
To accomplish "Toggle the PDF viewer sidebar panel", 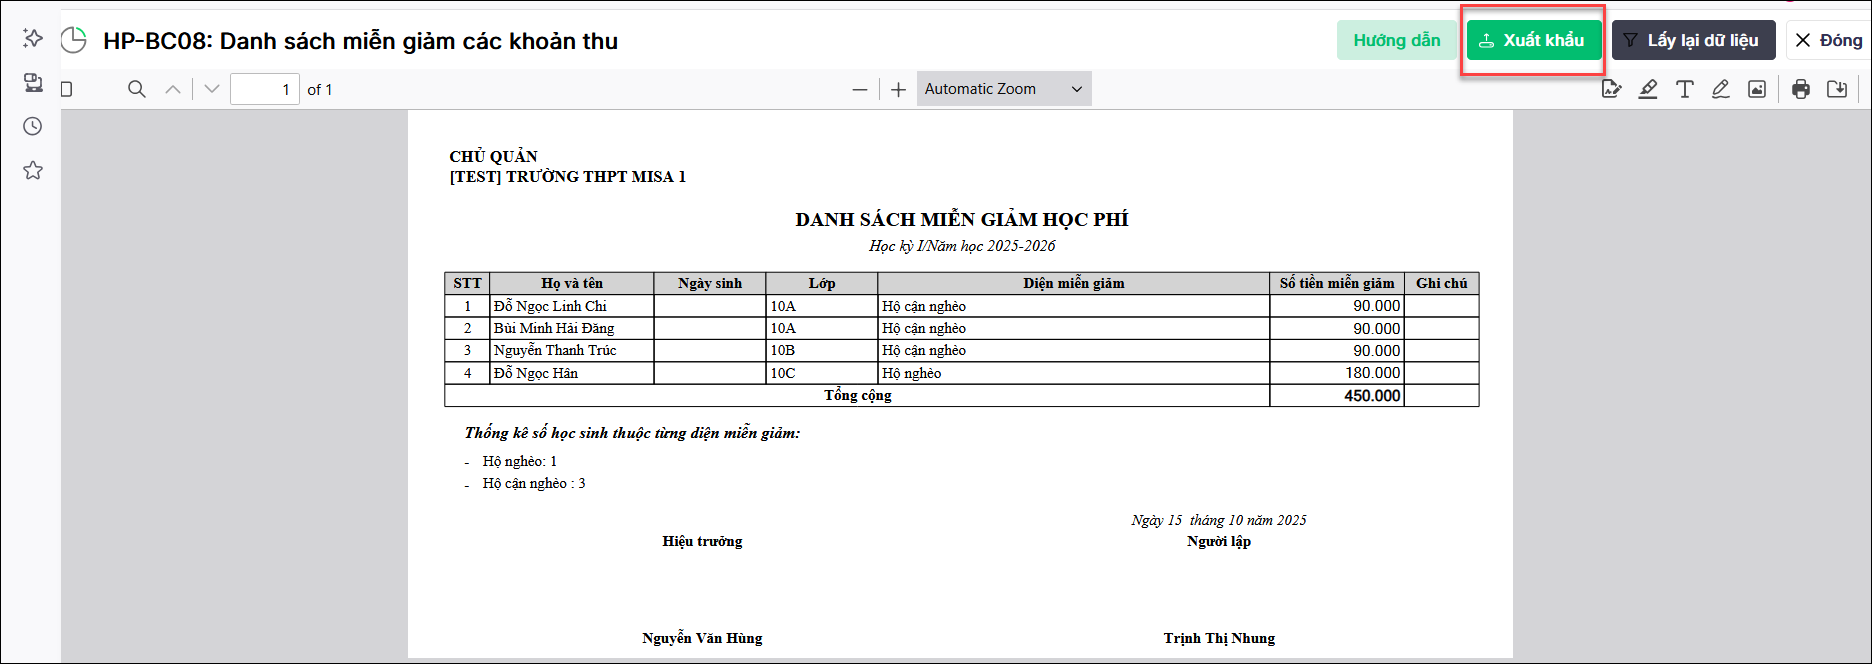I will click(67, 89).
